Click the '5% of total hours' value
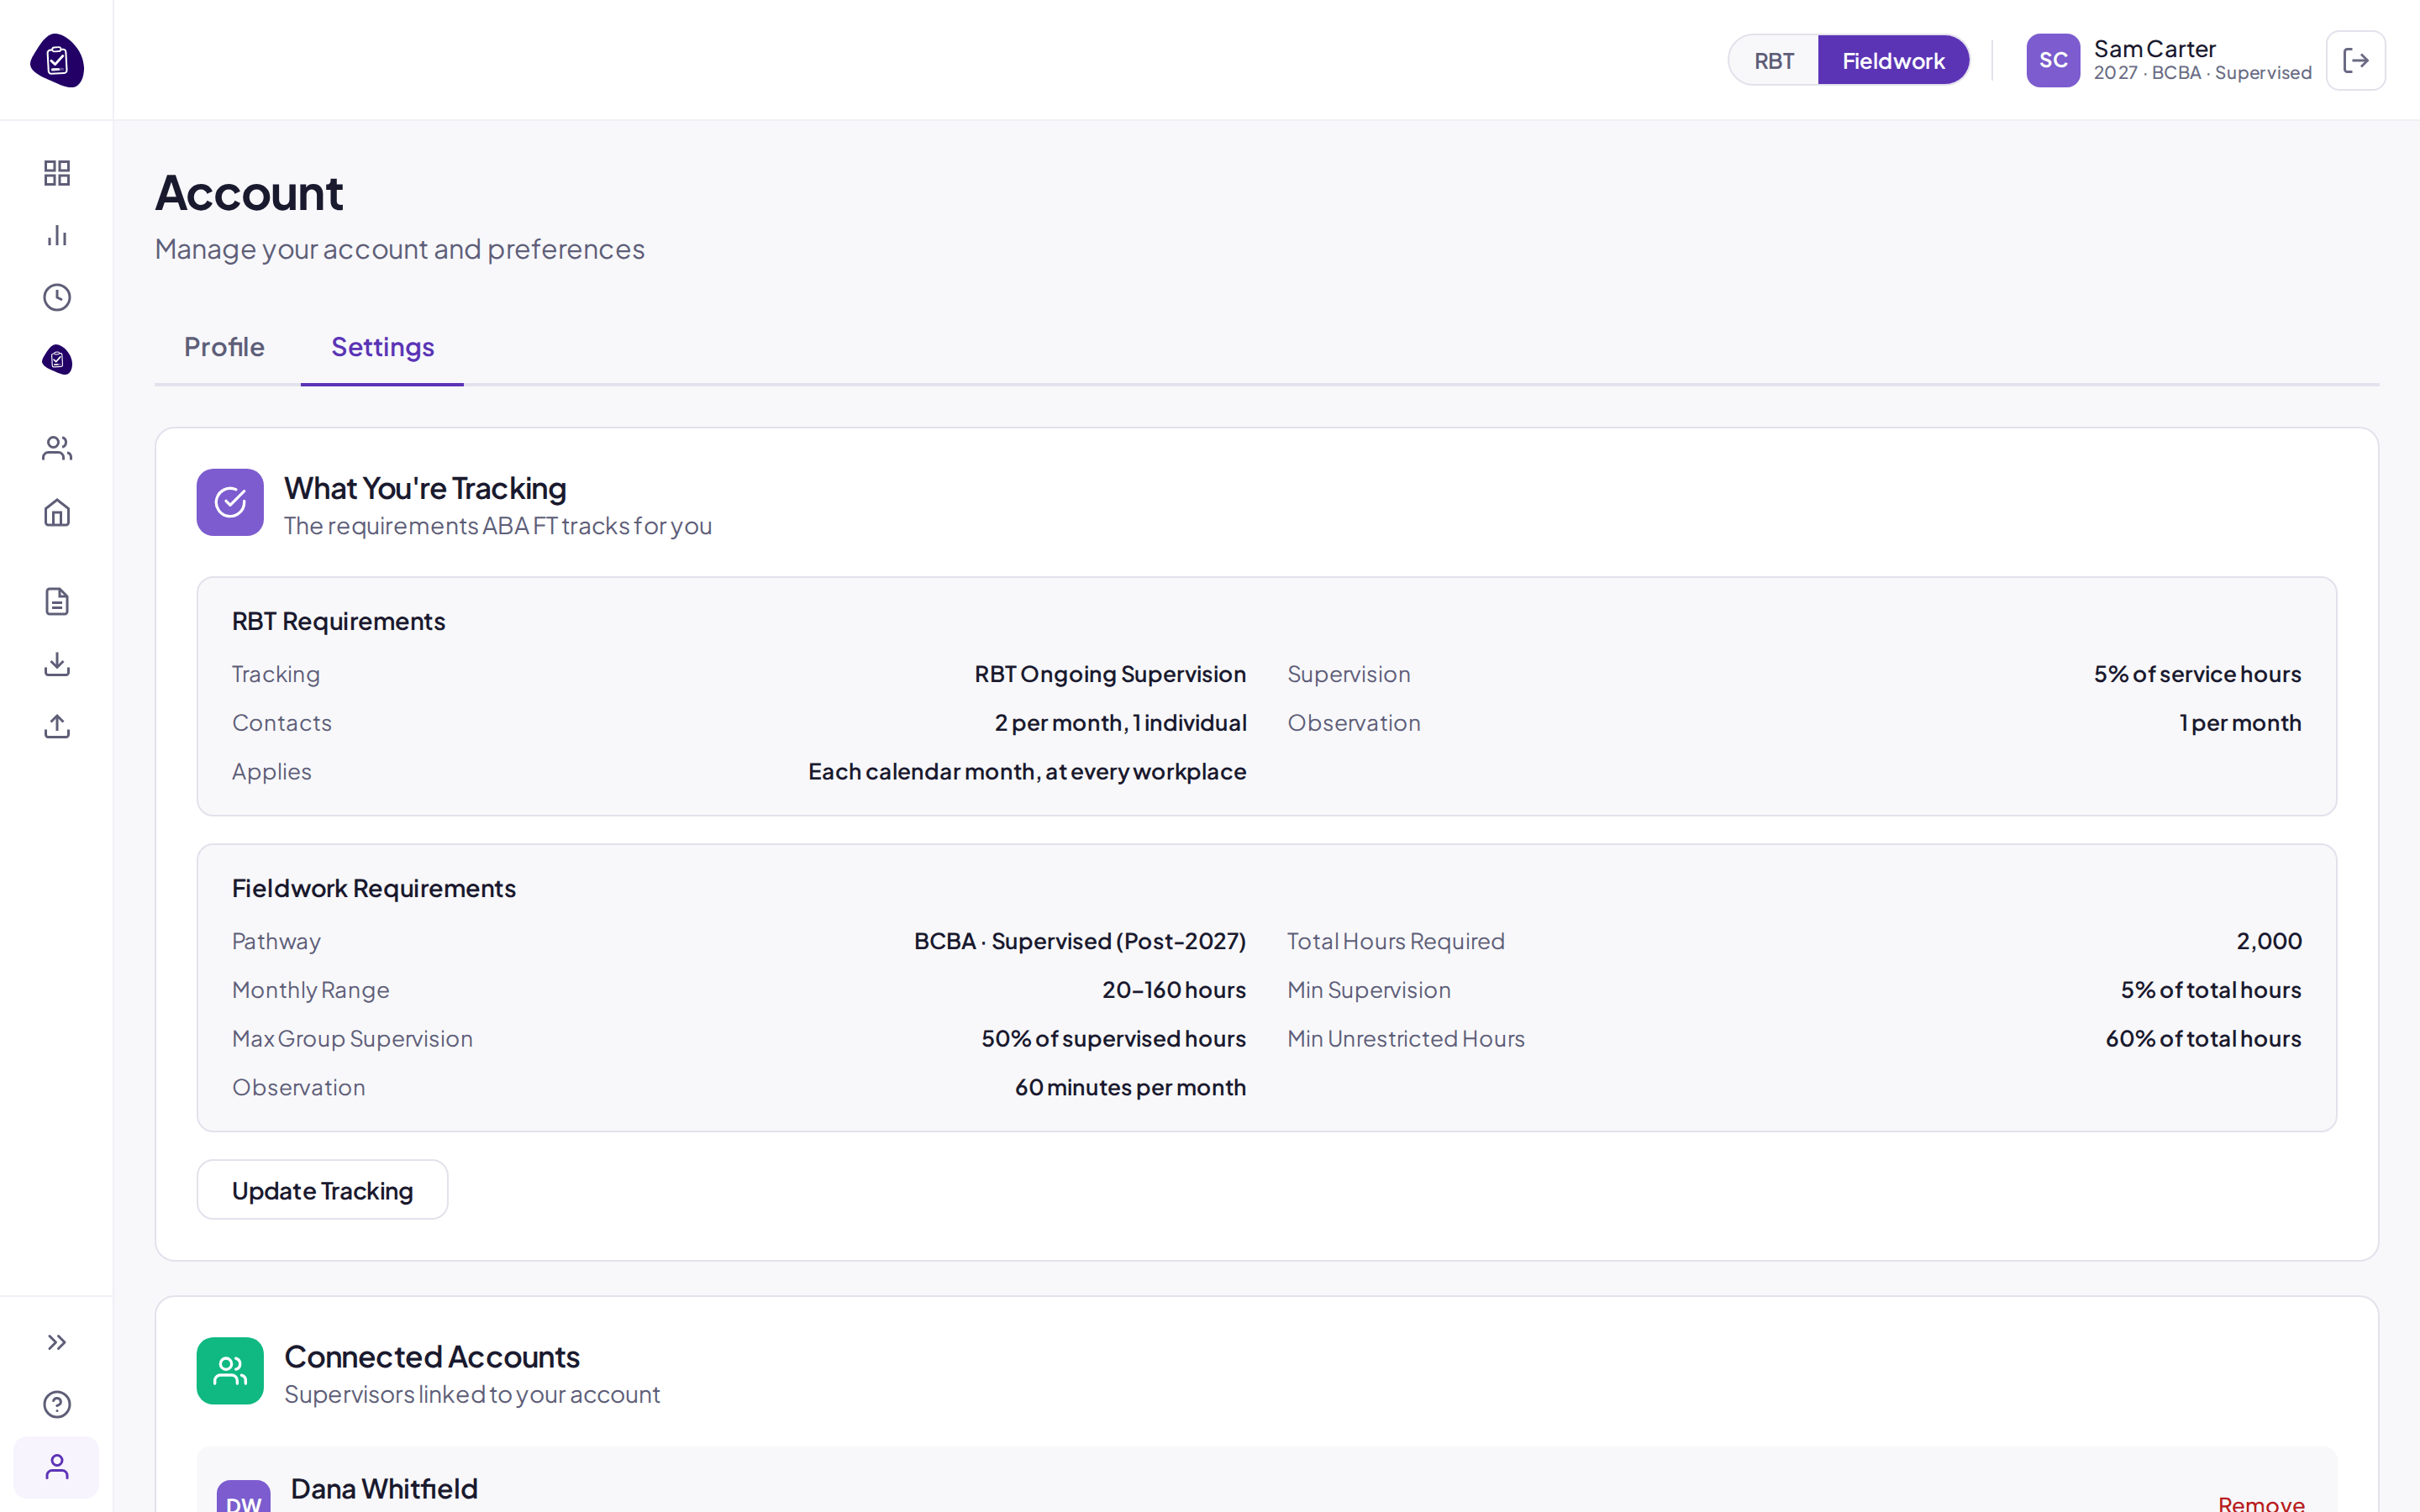 2211,990
